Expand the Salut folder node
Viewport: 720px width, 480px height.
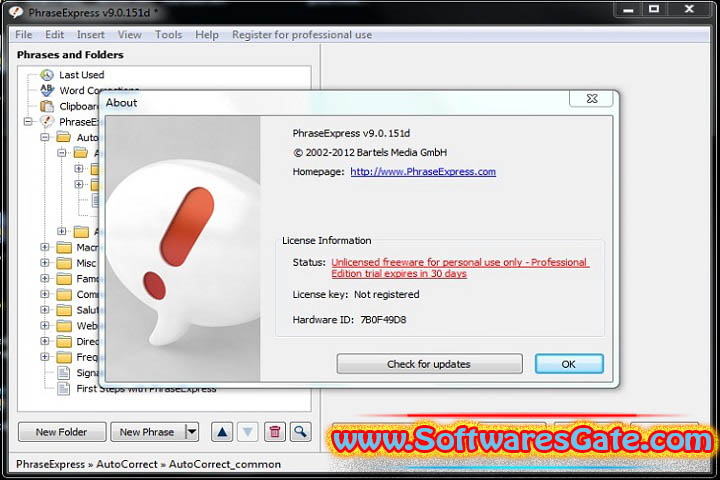coord(45,310)
